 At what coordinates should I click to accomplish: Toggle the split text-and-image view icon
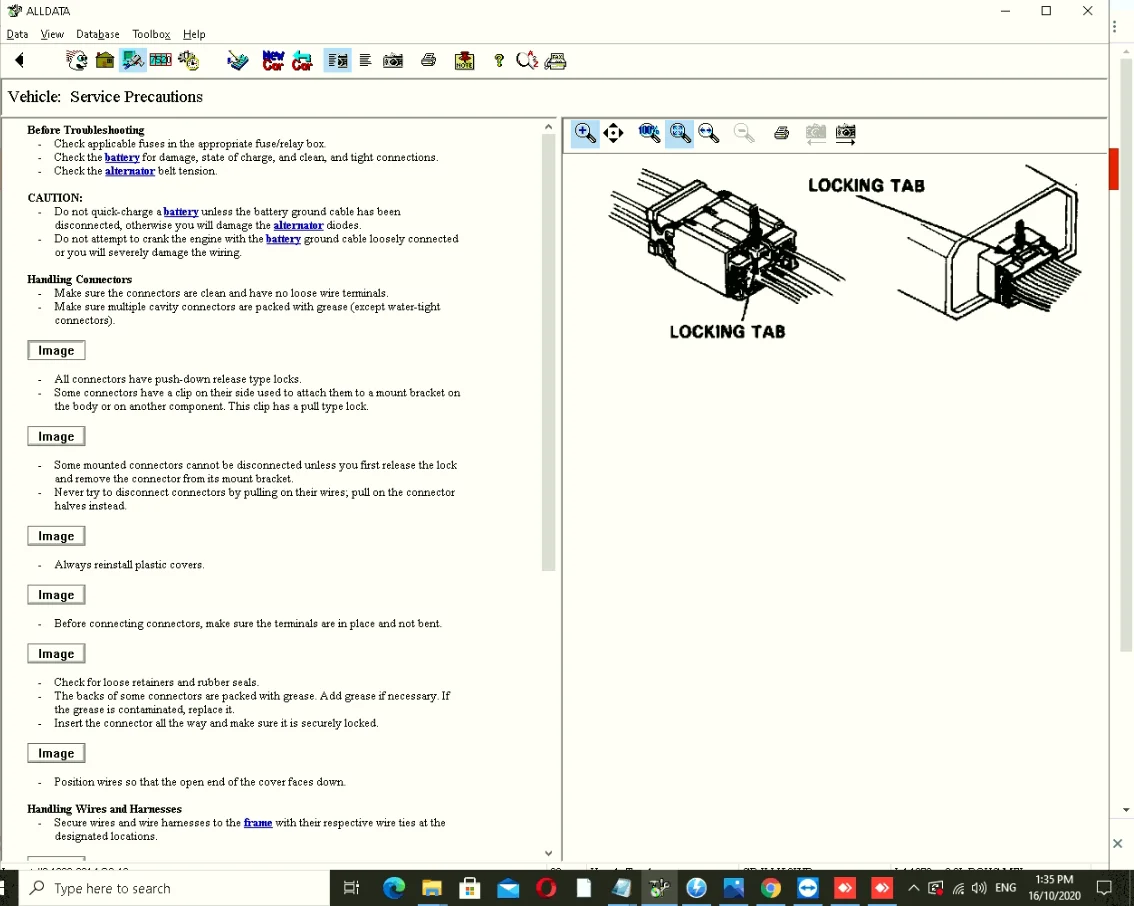pyautogui.click(x=338, y=61)
